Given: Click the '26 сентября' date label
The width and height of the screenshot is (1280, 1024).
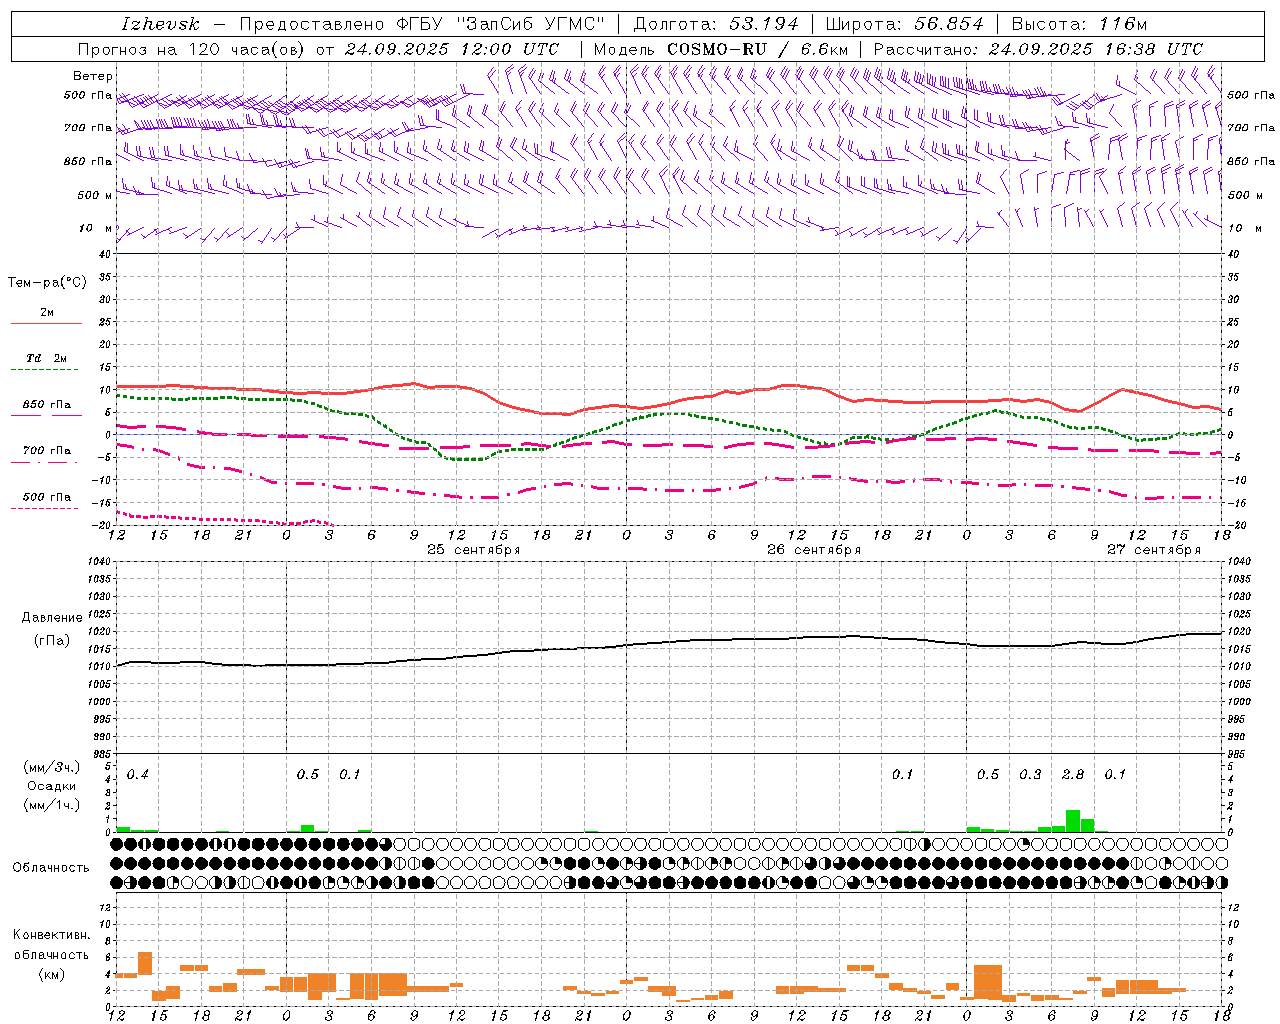Looking at the screenshot, I should 814,550.
